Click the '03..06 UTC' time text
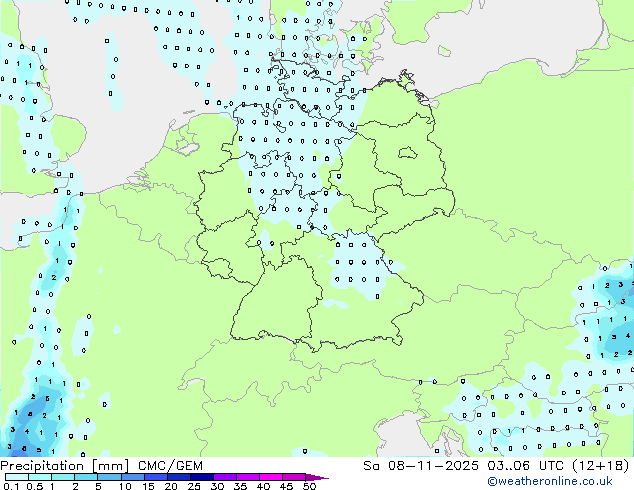The height and width of the screenshot is (490, 634). 525,466
